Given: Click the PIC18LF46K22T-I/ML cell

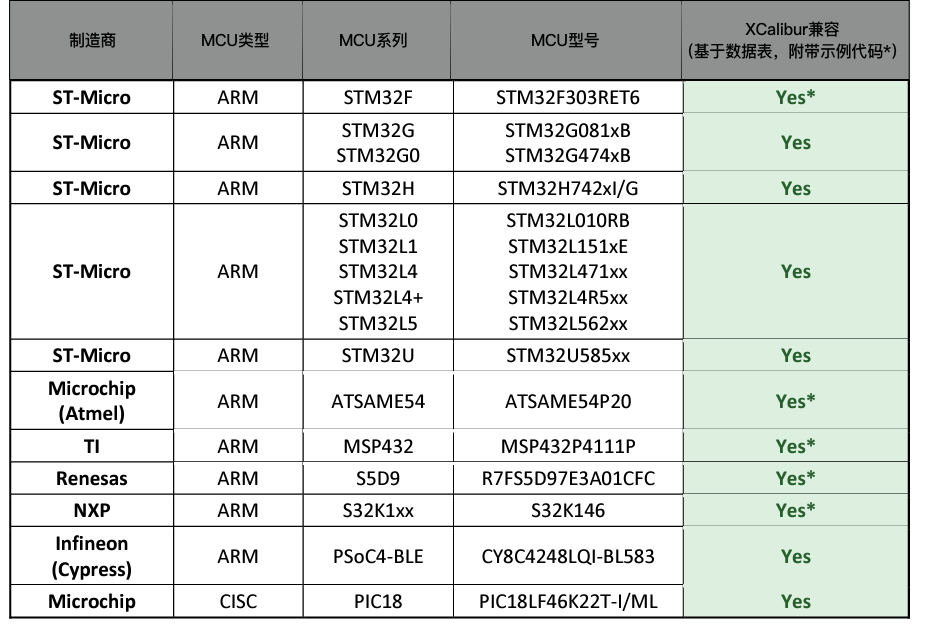Looking at the screenshot, I should pos(568,601).
